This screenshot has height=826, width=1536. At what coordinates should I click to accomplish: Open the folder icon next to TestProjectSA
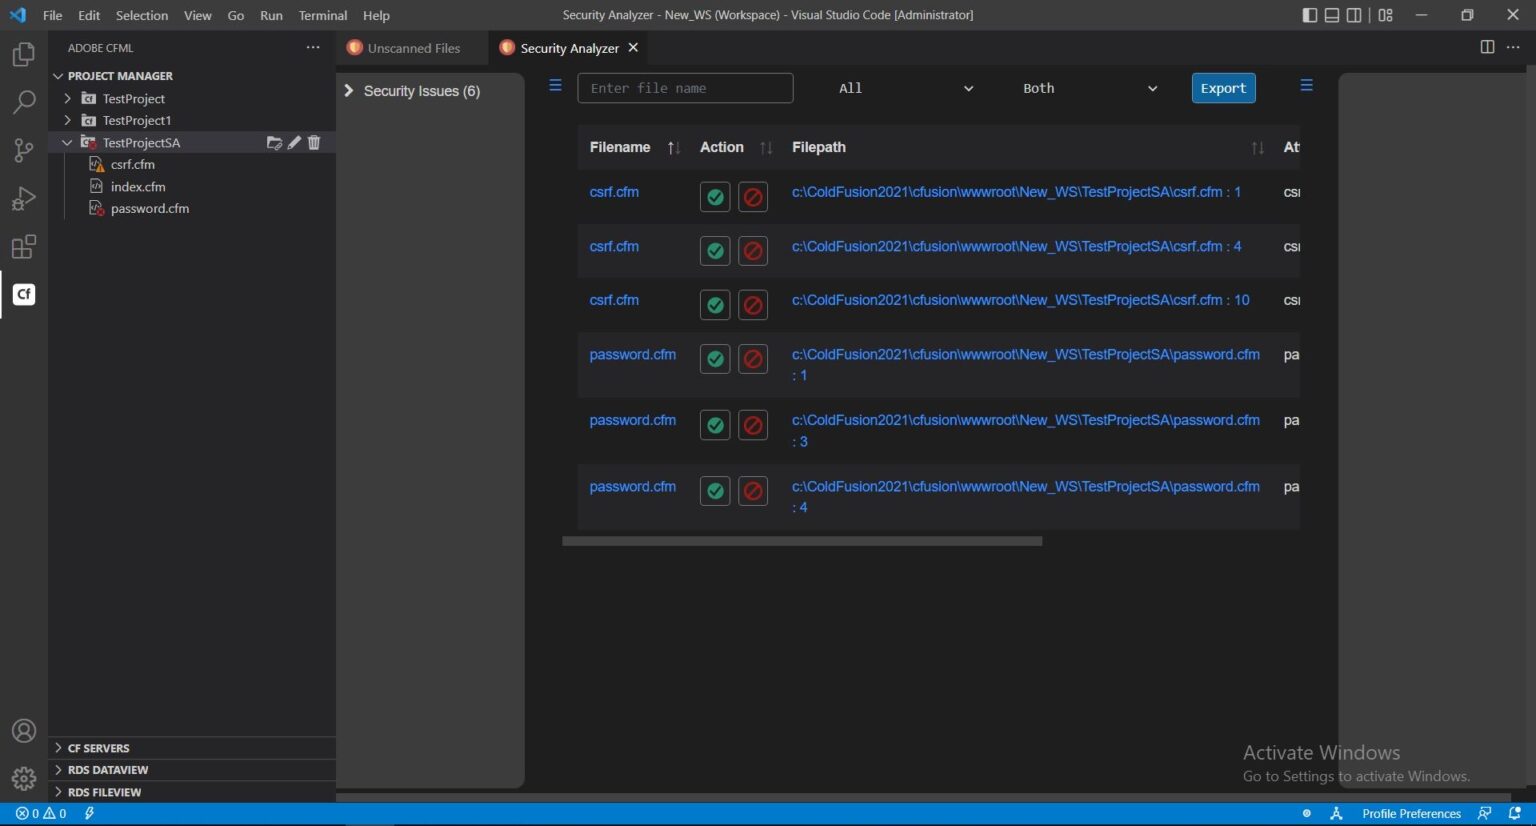[x=275, y=142]
